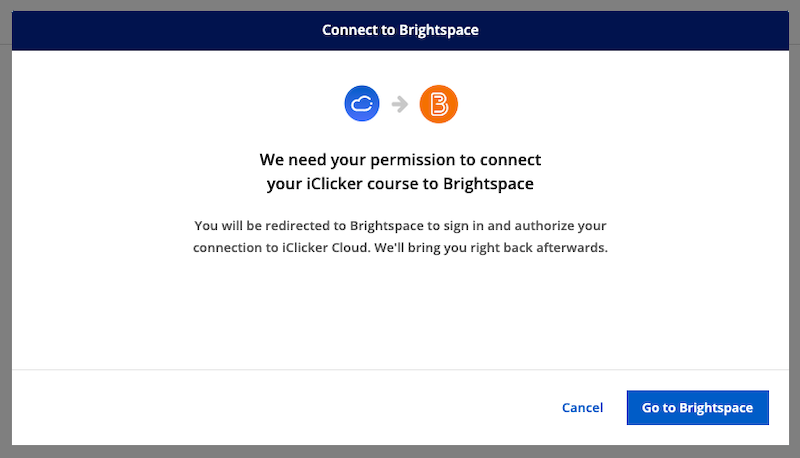This screenshot has width=800, height=458.
Task: Click the white cloud glyph in the blue circle
Action: (x=362, y=104)
